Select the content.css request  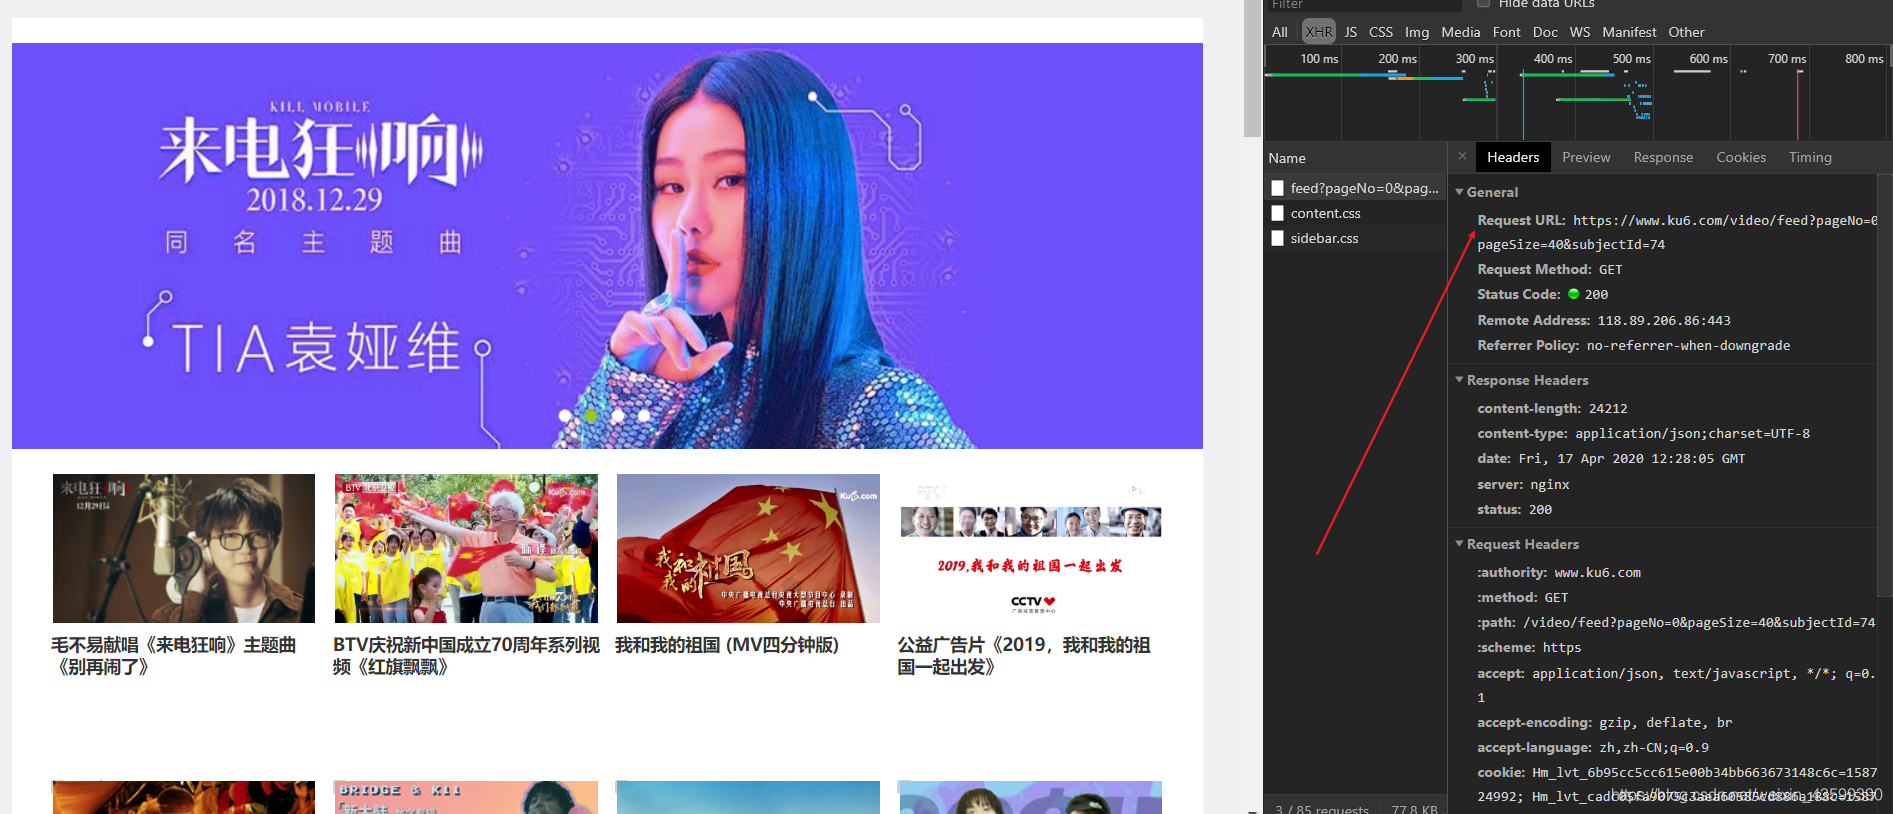click(1355, 213)
